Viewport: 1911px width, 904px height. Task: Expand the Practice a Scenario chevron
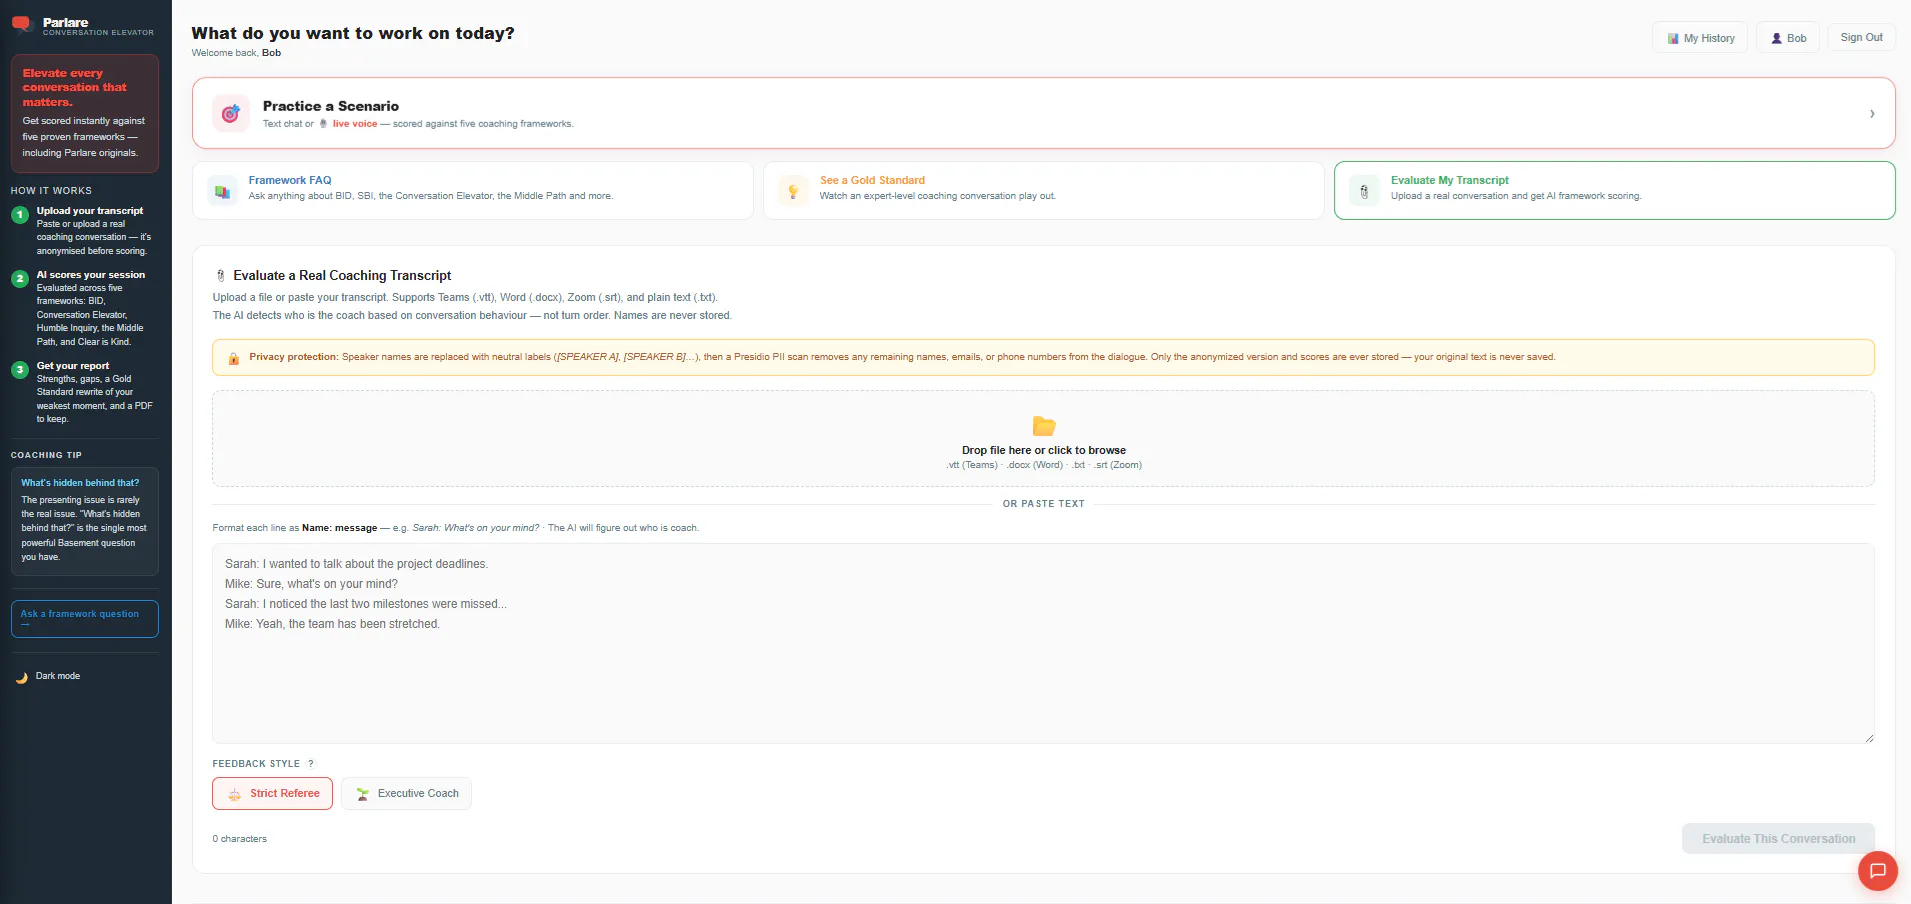(1872, 114)
